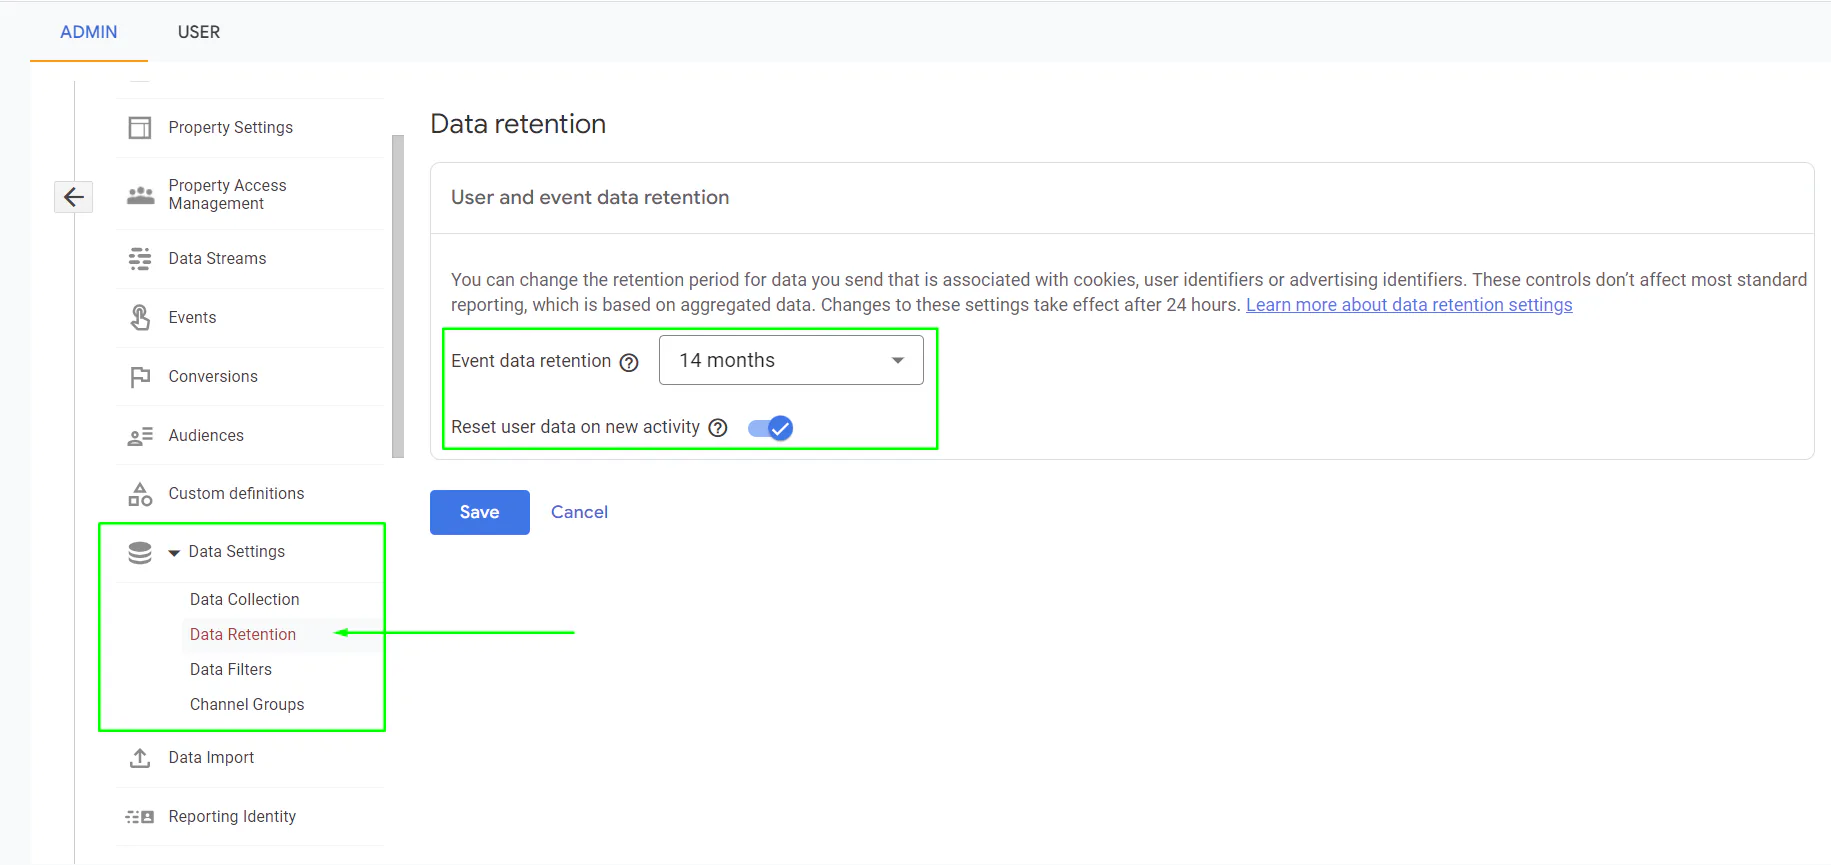Click the Conversions flag icon
This screenshot has height=865, width=1831.
(140, 377)
